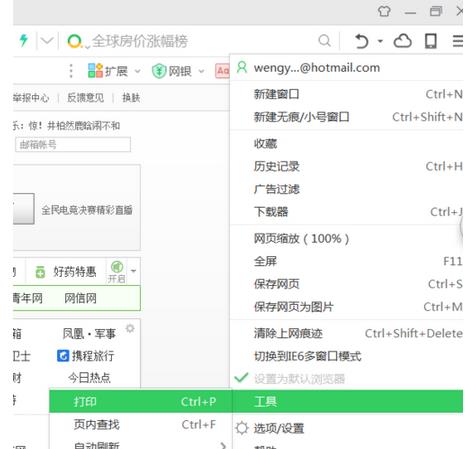This screenshot has height=449, width=469.
Task: Toggle the hamburger main menu button
Action: [458, 41]
